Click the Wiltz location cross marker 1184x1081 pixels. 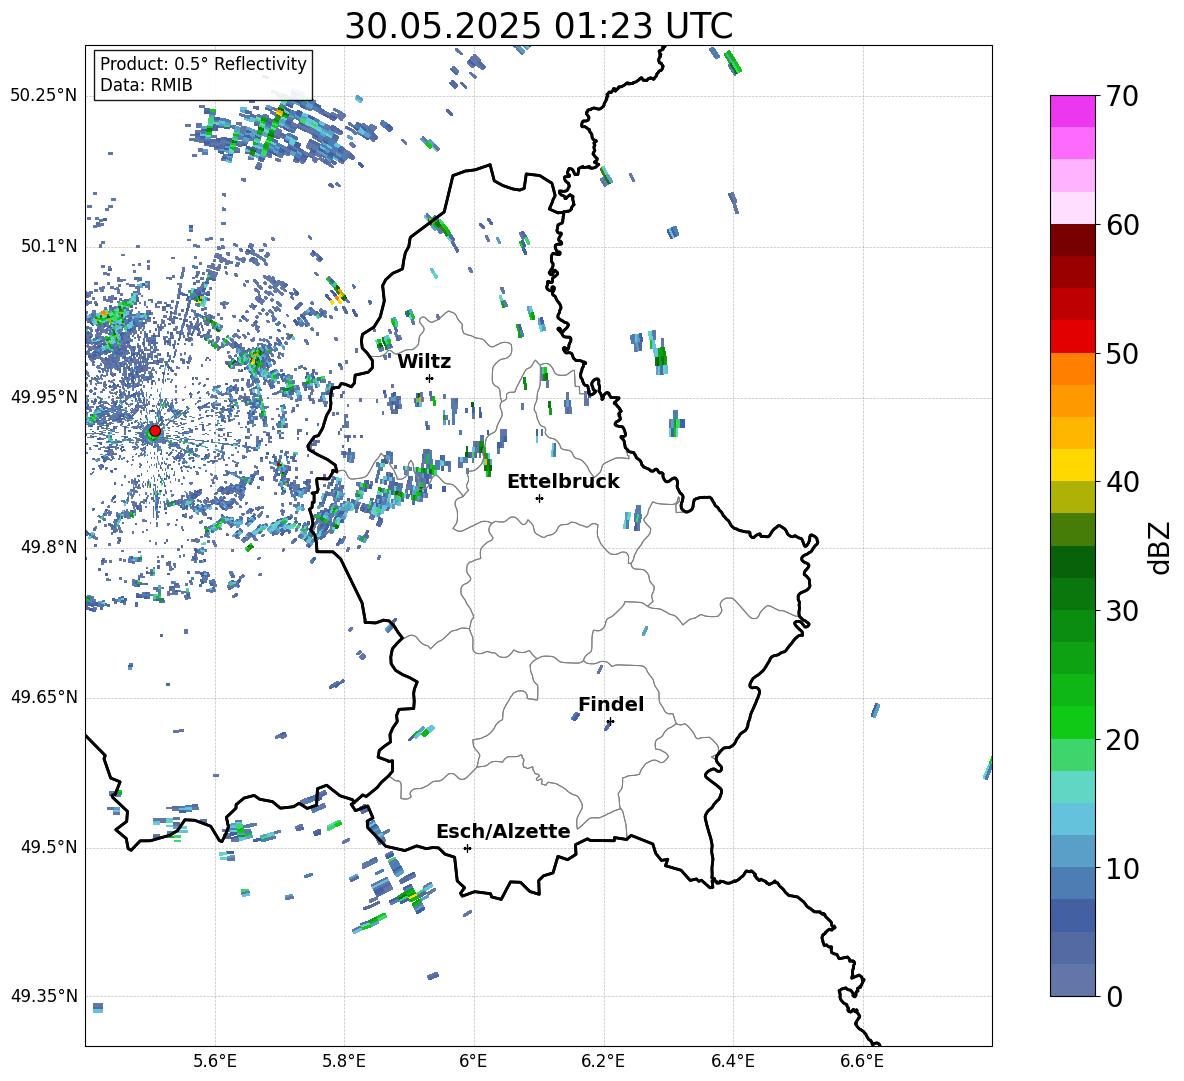coord(429,378)
